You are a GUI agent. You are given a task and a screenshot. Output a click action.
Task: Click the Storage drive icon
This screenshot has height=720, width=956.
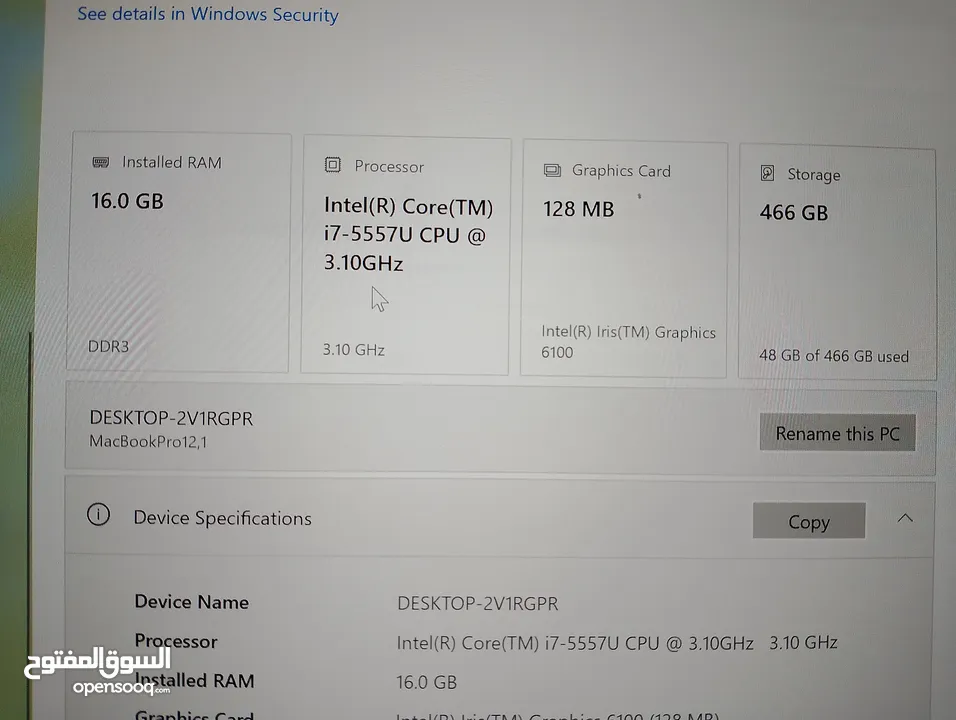(x=768, y=173)
